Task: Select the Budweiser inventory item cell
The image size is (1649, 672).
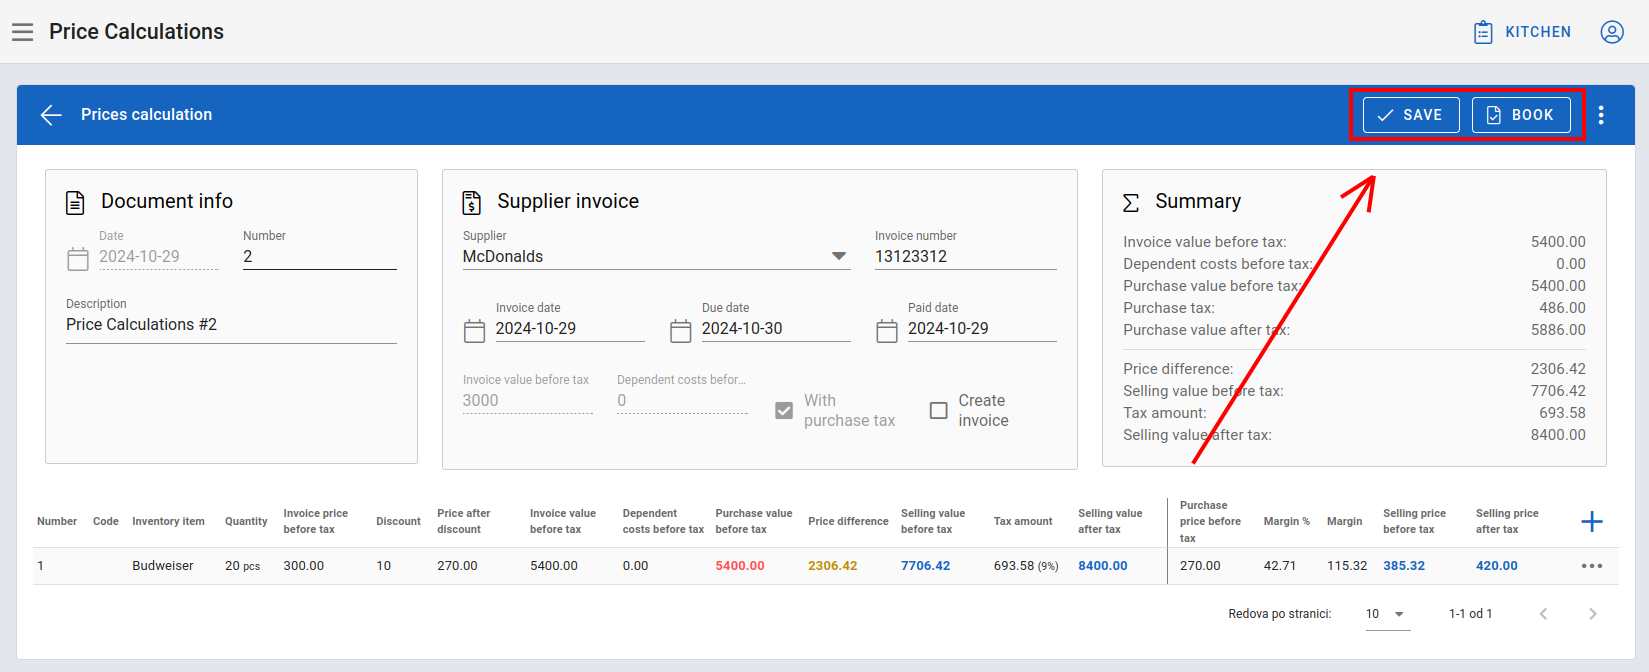Action: tap(163, 566)
